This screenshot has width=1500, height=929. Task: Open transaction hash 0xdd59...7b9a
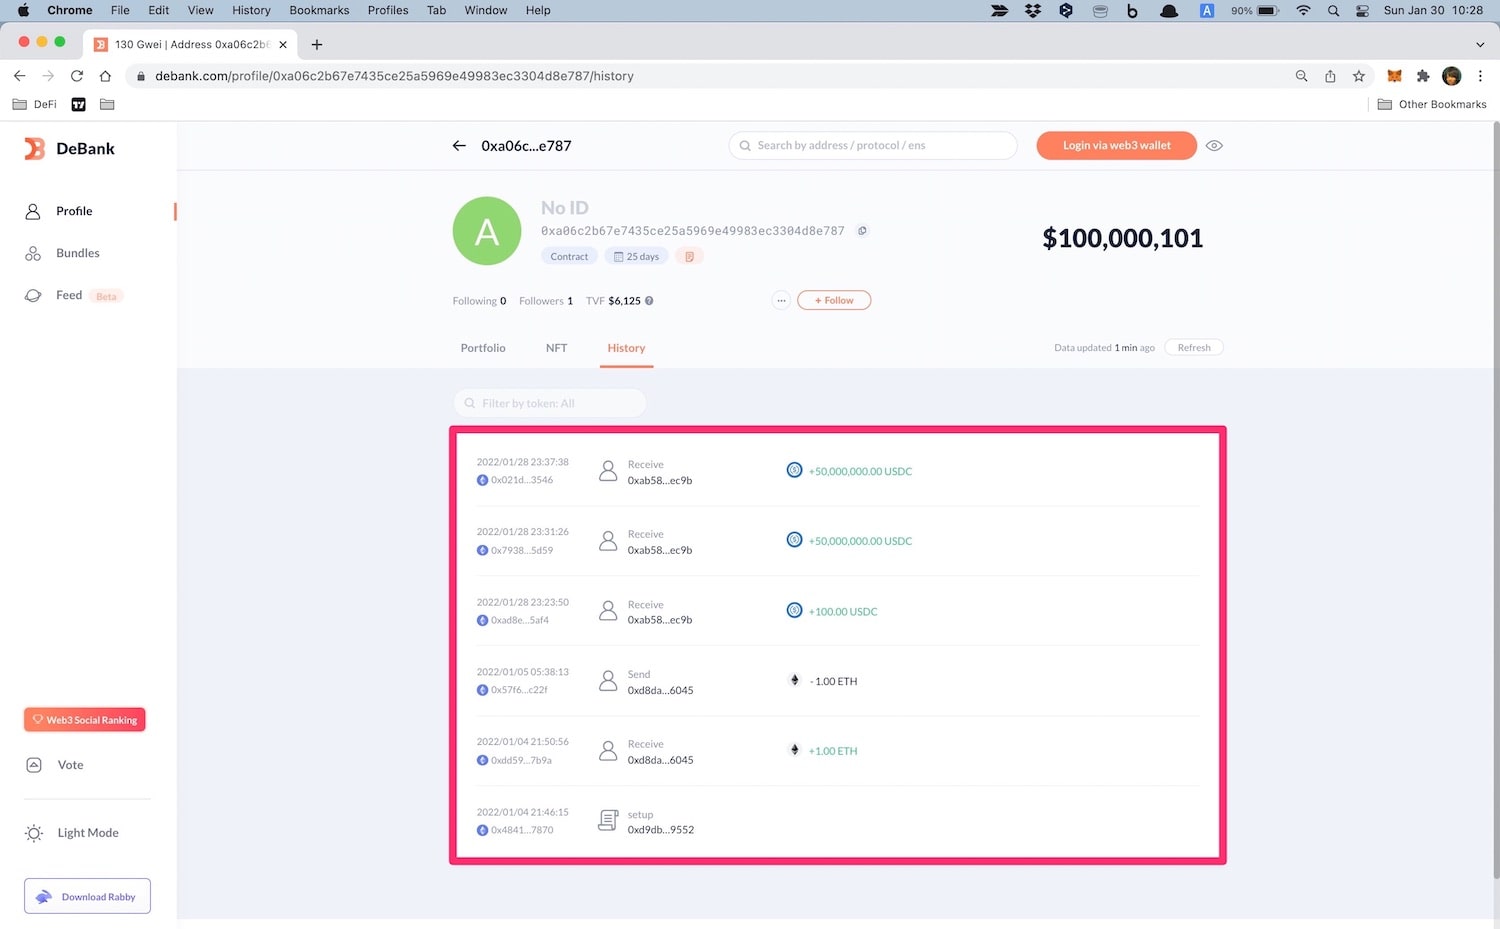pos(521,760)
